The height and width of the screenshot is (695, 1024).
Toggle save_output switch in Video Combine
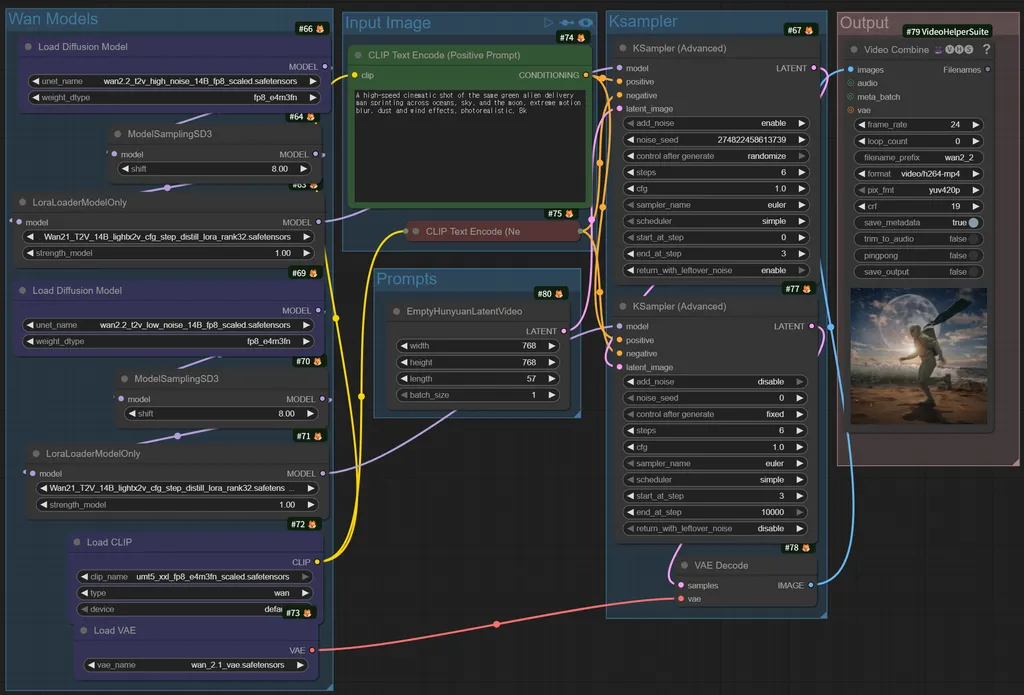tap(973, 272)
